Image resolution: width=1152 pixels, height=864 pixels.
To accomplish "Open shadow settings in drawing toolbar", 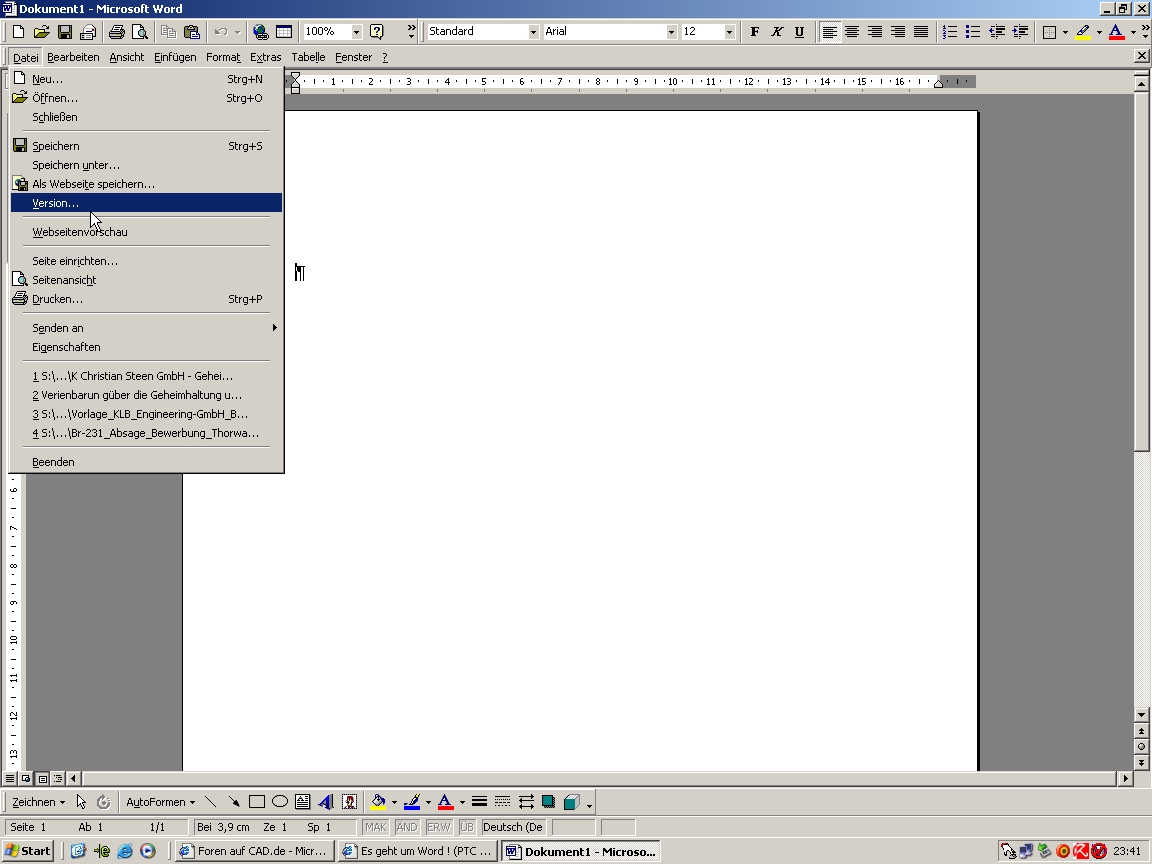I will 548,802.
